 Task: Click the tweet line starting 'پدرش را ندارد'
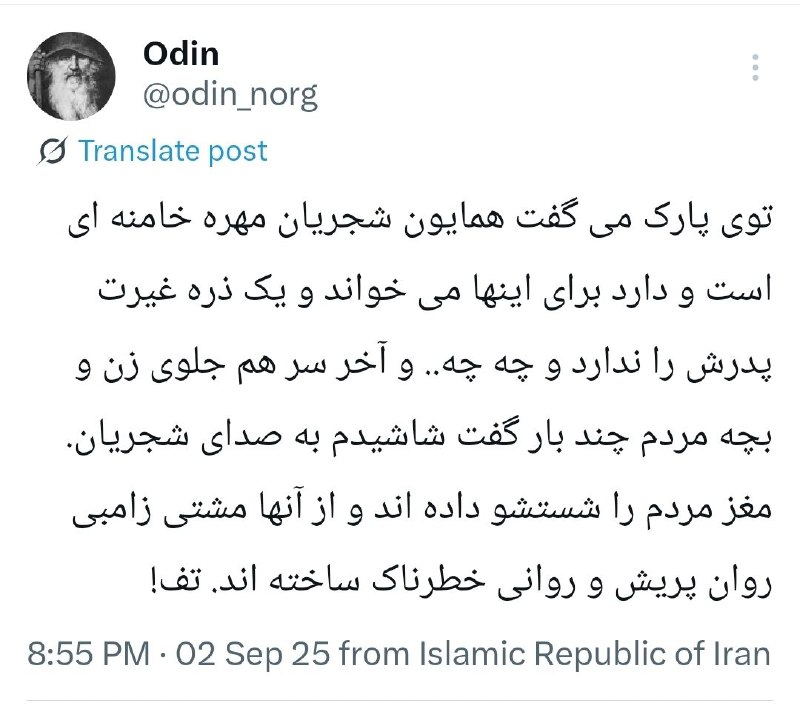click(423, 364)
